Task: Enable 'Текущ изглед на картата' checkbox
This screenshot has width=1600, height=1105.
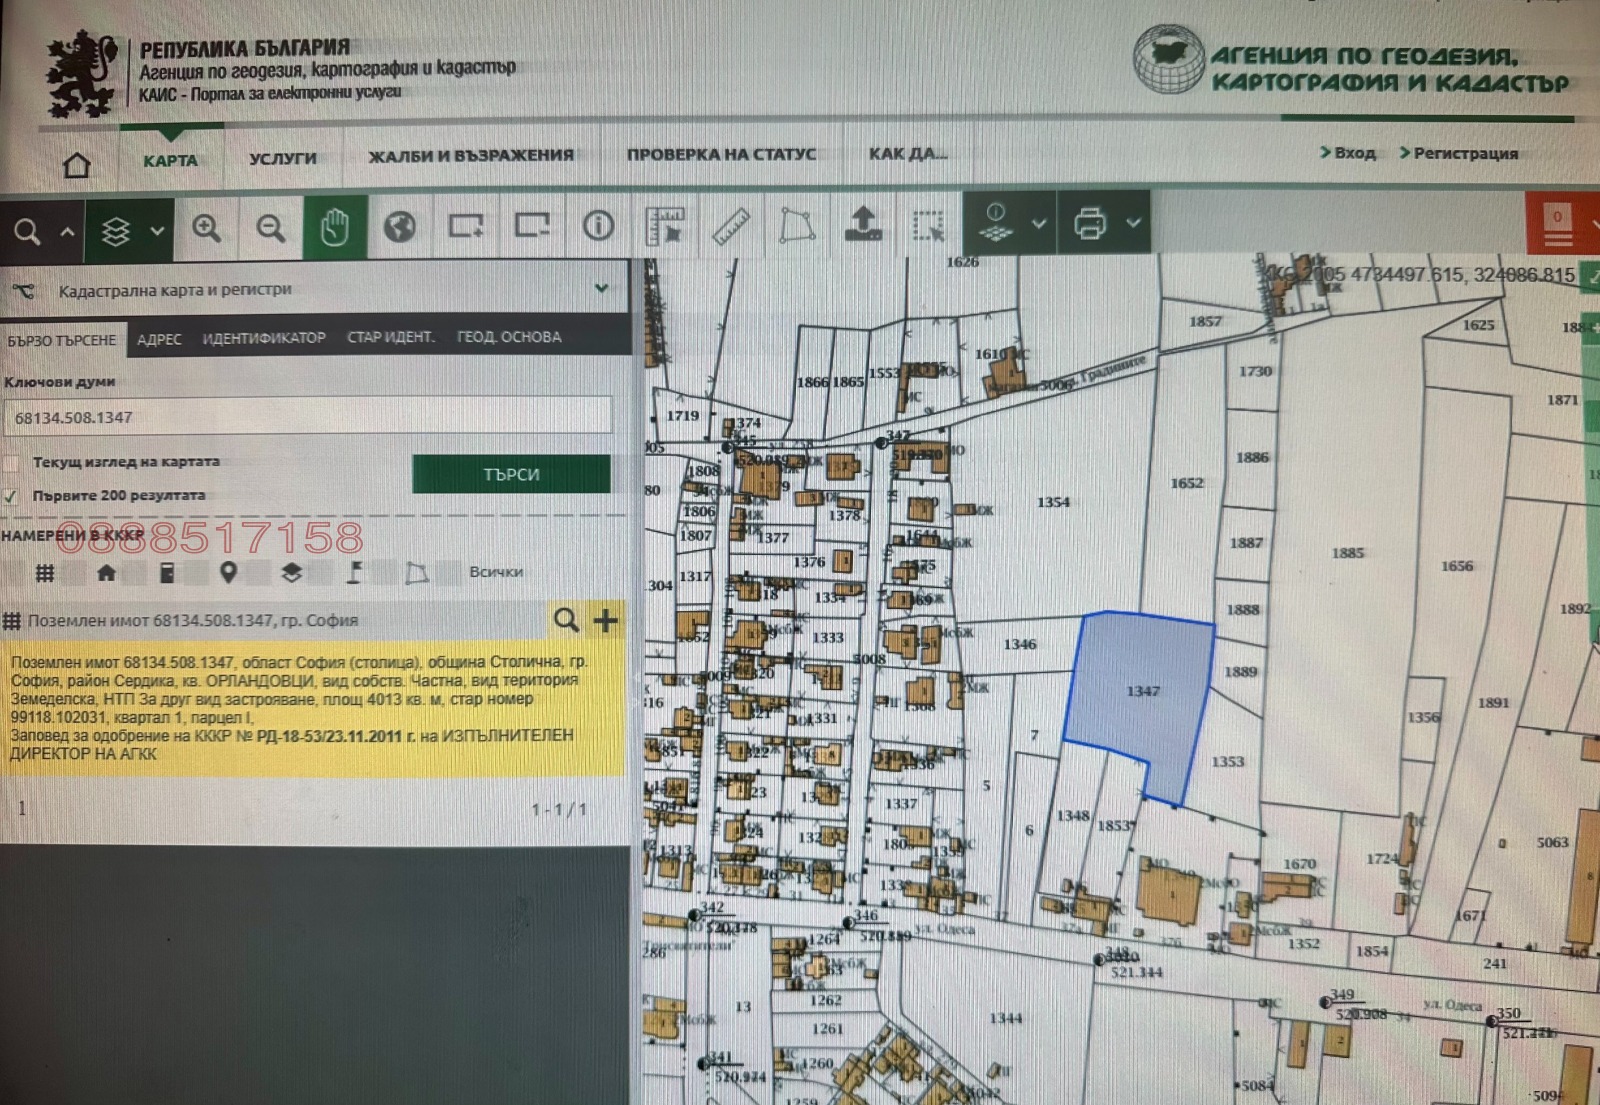Action: point(12,462)
